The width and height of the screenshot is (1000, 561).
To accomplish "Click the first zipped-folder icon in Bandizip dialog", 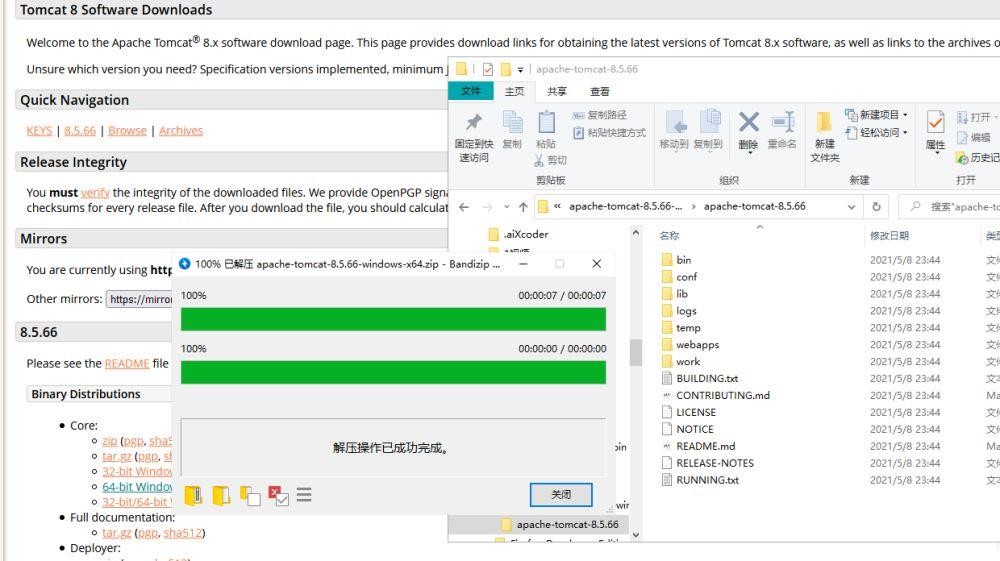I will coord(193,494).
